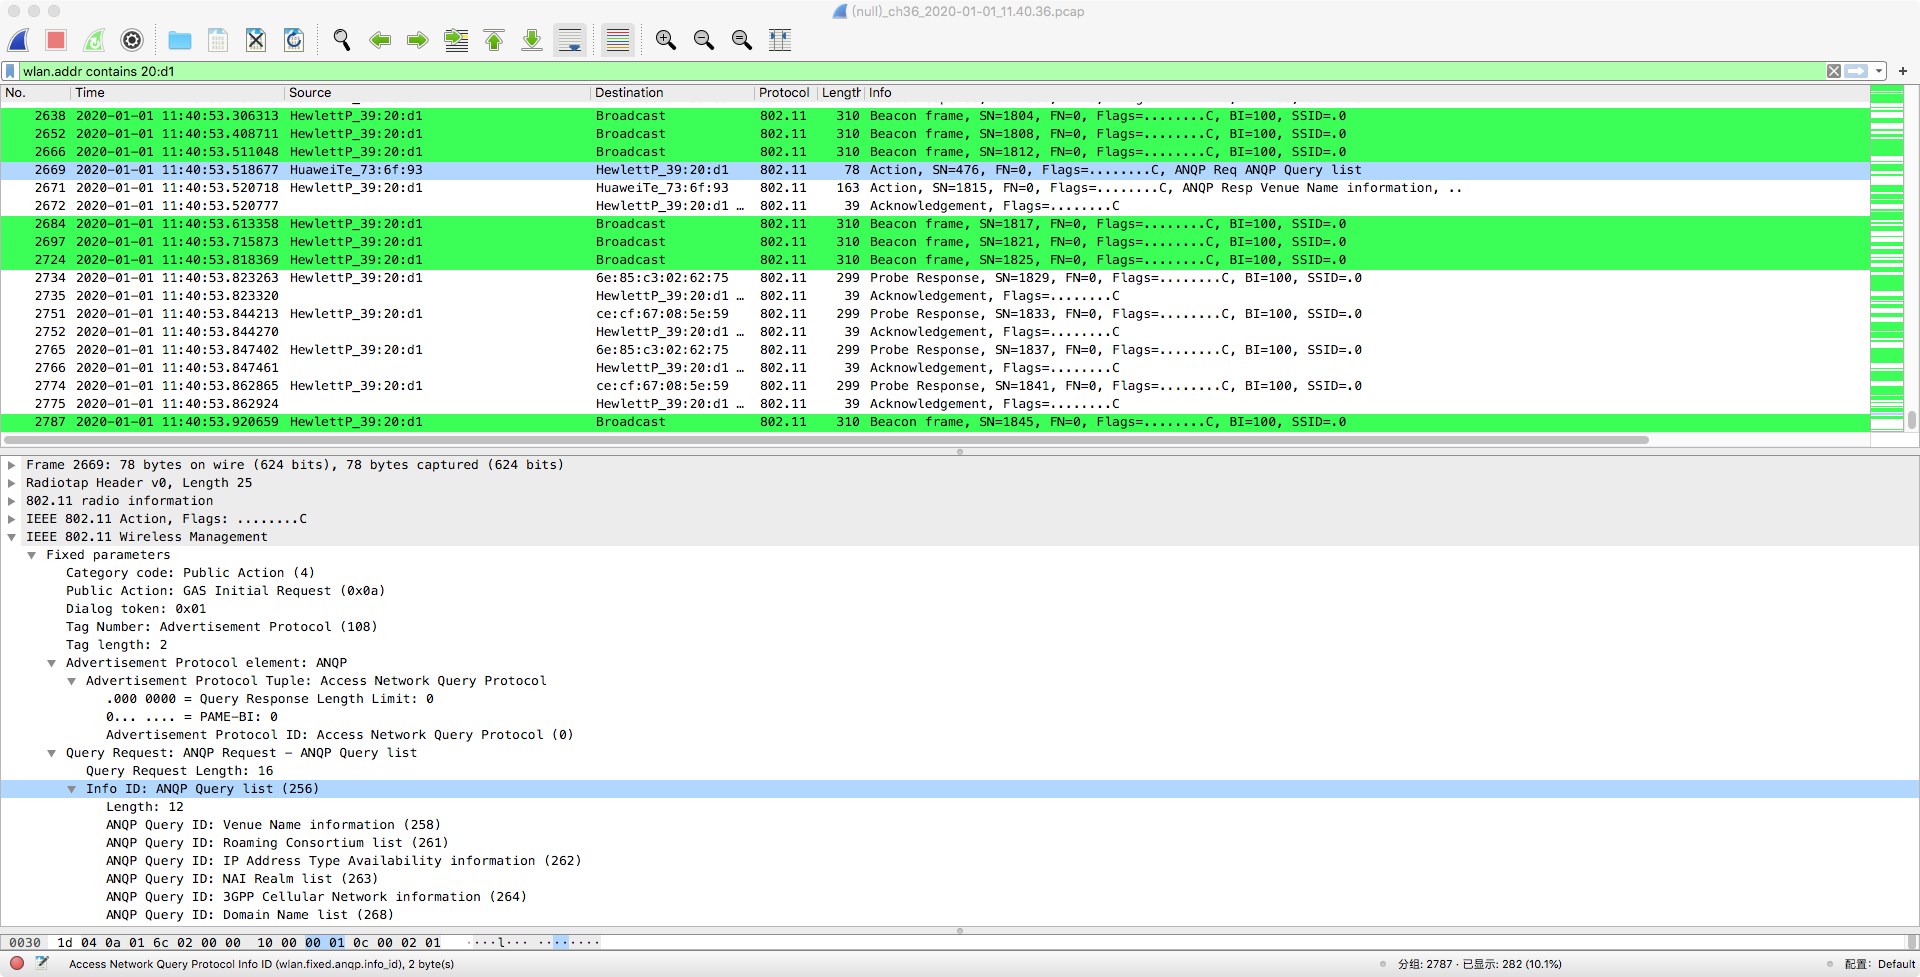Collapse the Query Request: ANQP Request node
The height and width of the screenshot is (977, 1920).
point(51,753)
